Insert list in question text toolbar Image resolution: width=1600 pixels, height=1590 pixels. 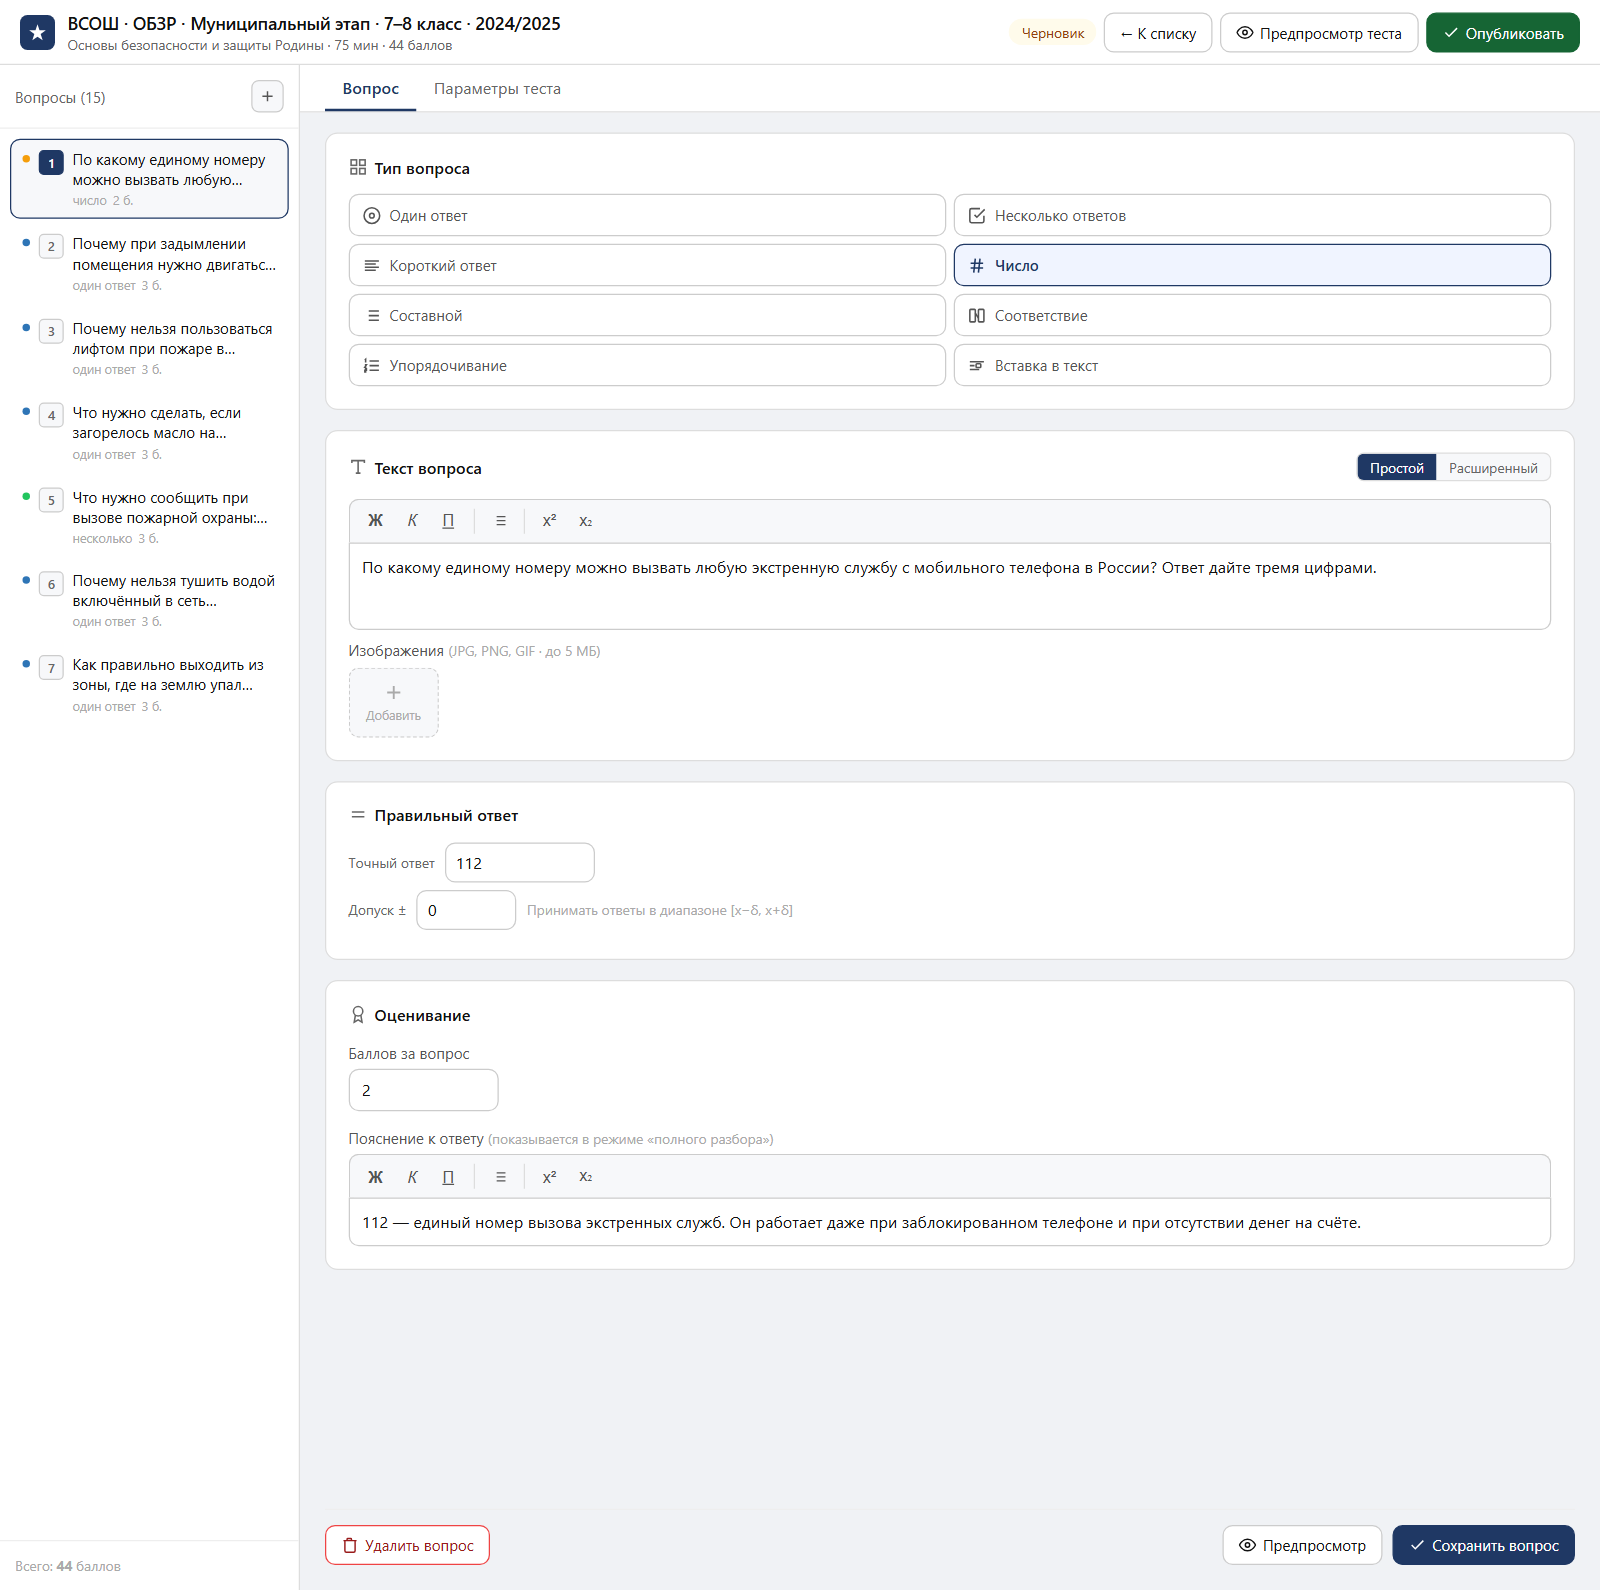[501, 521]
